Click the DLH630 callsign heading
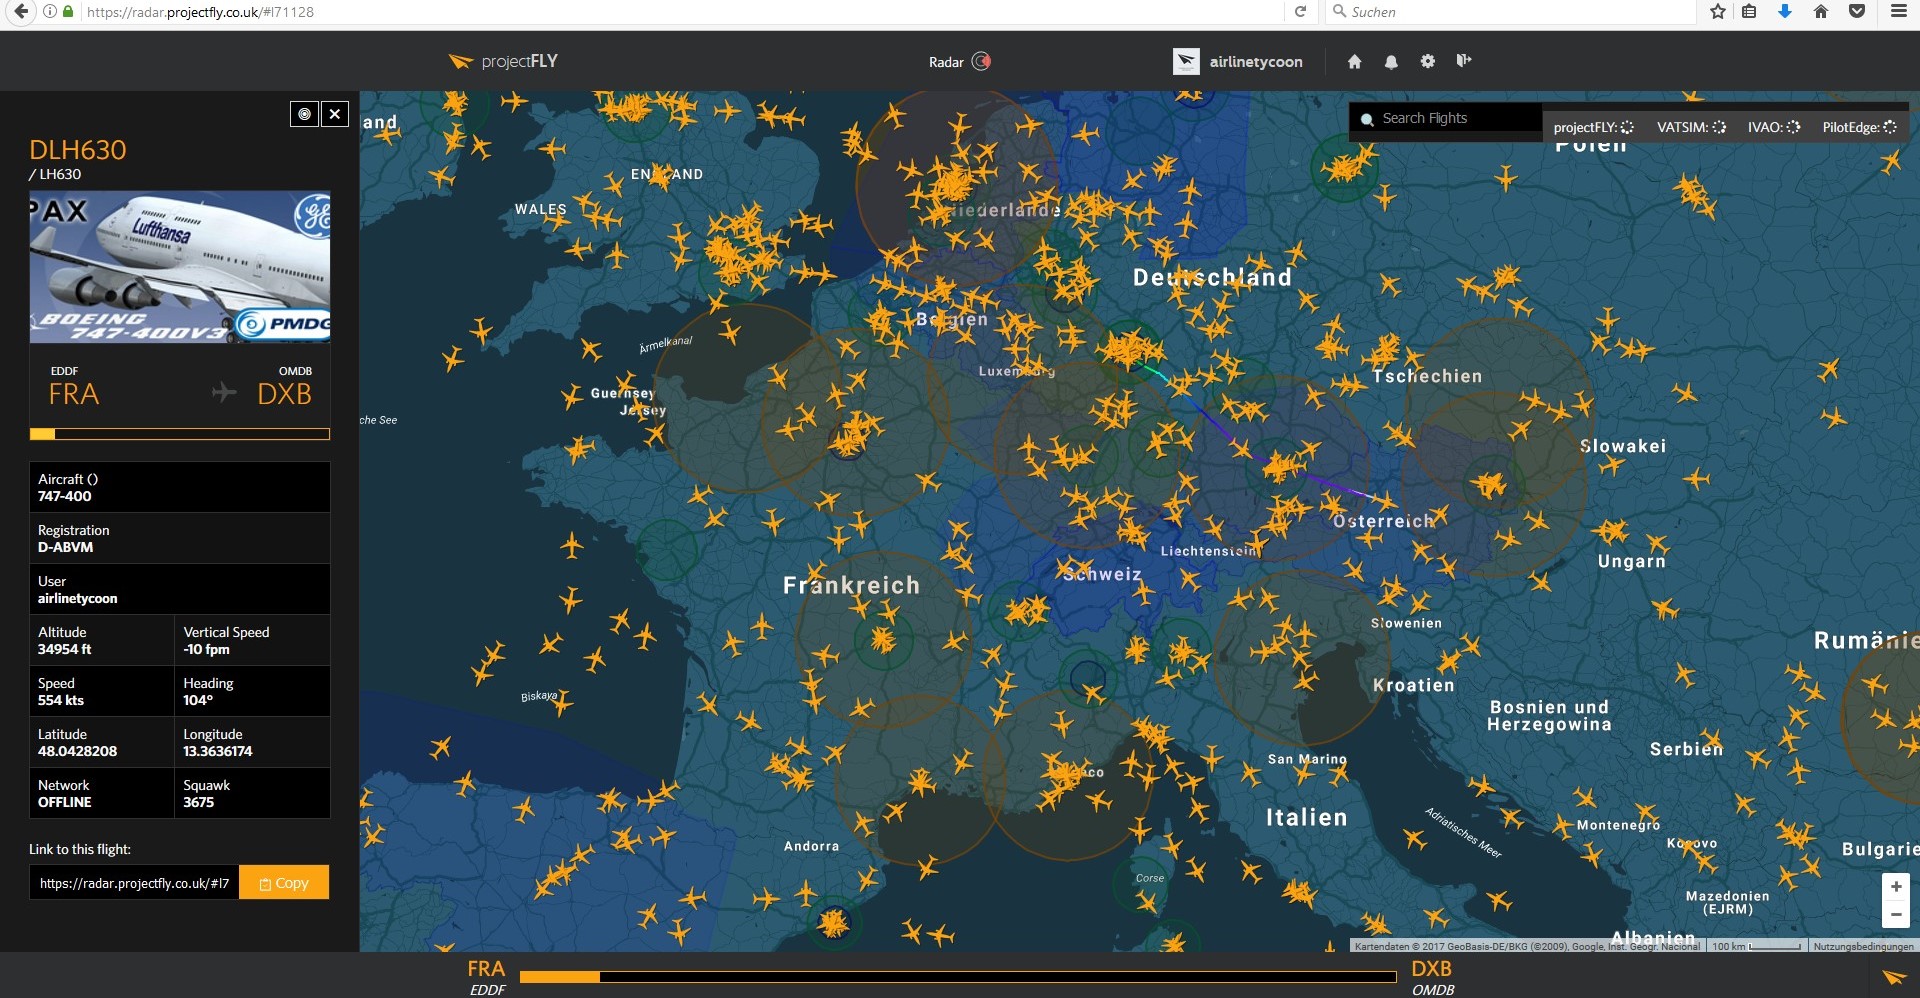This screenshot has height=998, width=1920. click(78, 150)
